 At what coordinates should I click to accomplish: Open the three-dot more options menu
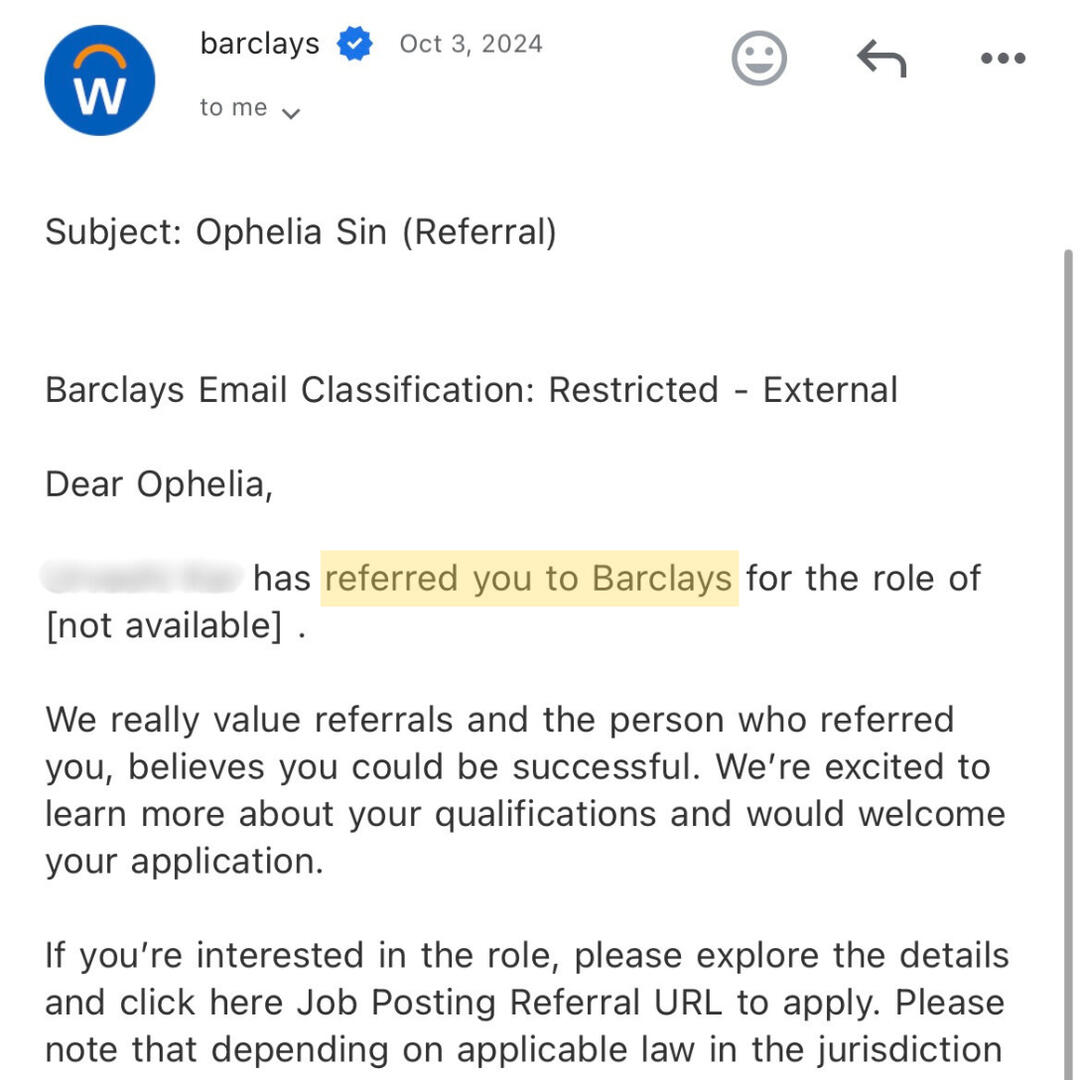(1002, 59)
